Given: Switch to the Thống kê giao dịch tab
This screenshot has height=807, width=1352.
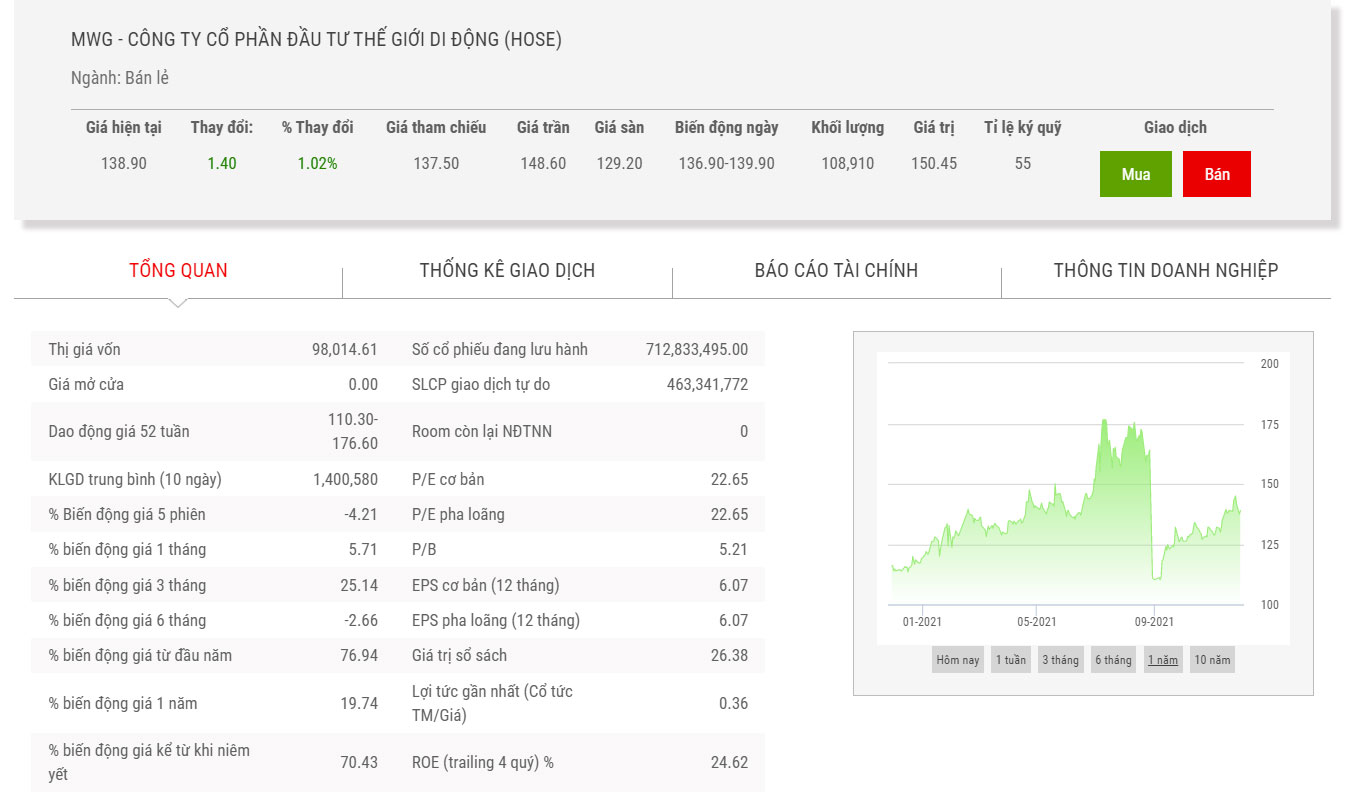Looking at the screenshot, I should point(507,270).
